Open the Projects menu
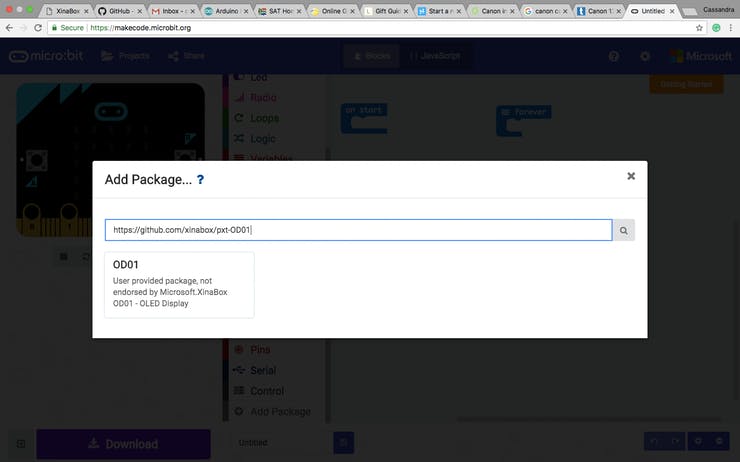740x462 pixels. coord(125,56)
